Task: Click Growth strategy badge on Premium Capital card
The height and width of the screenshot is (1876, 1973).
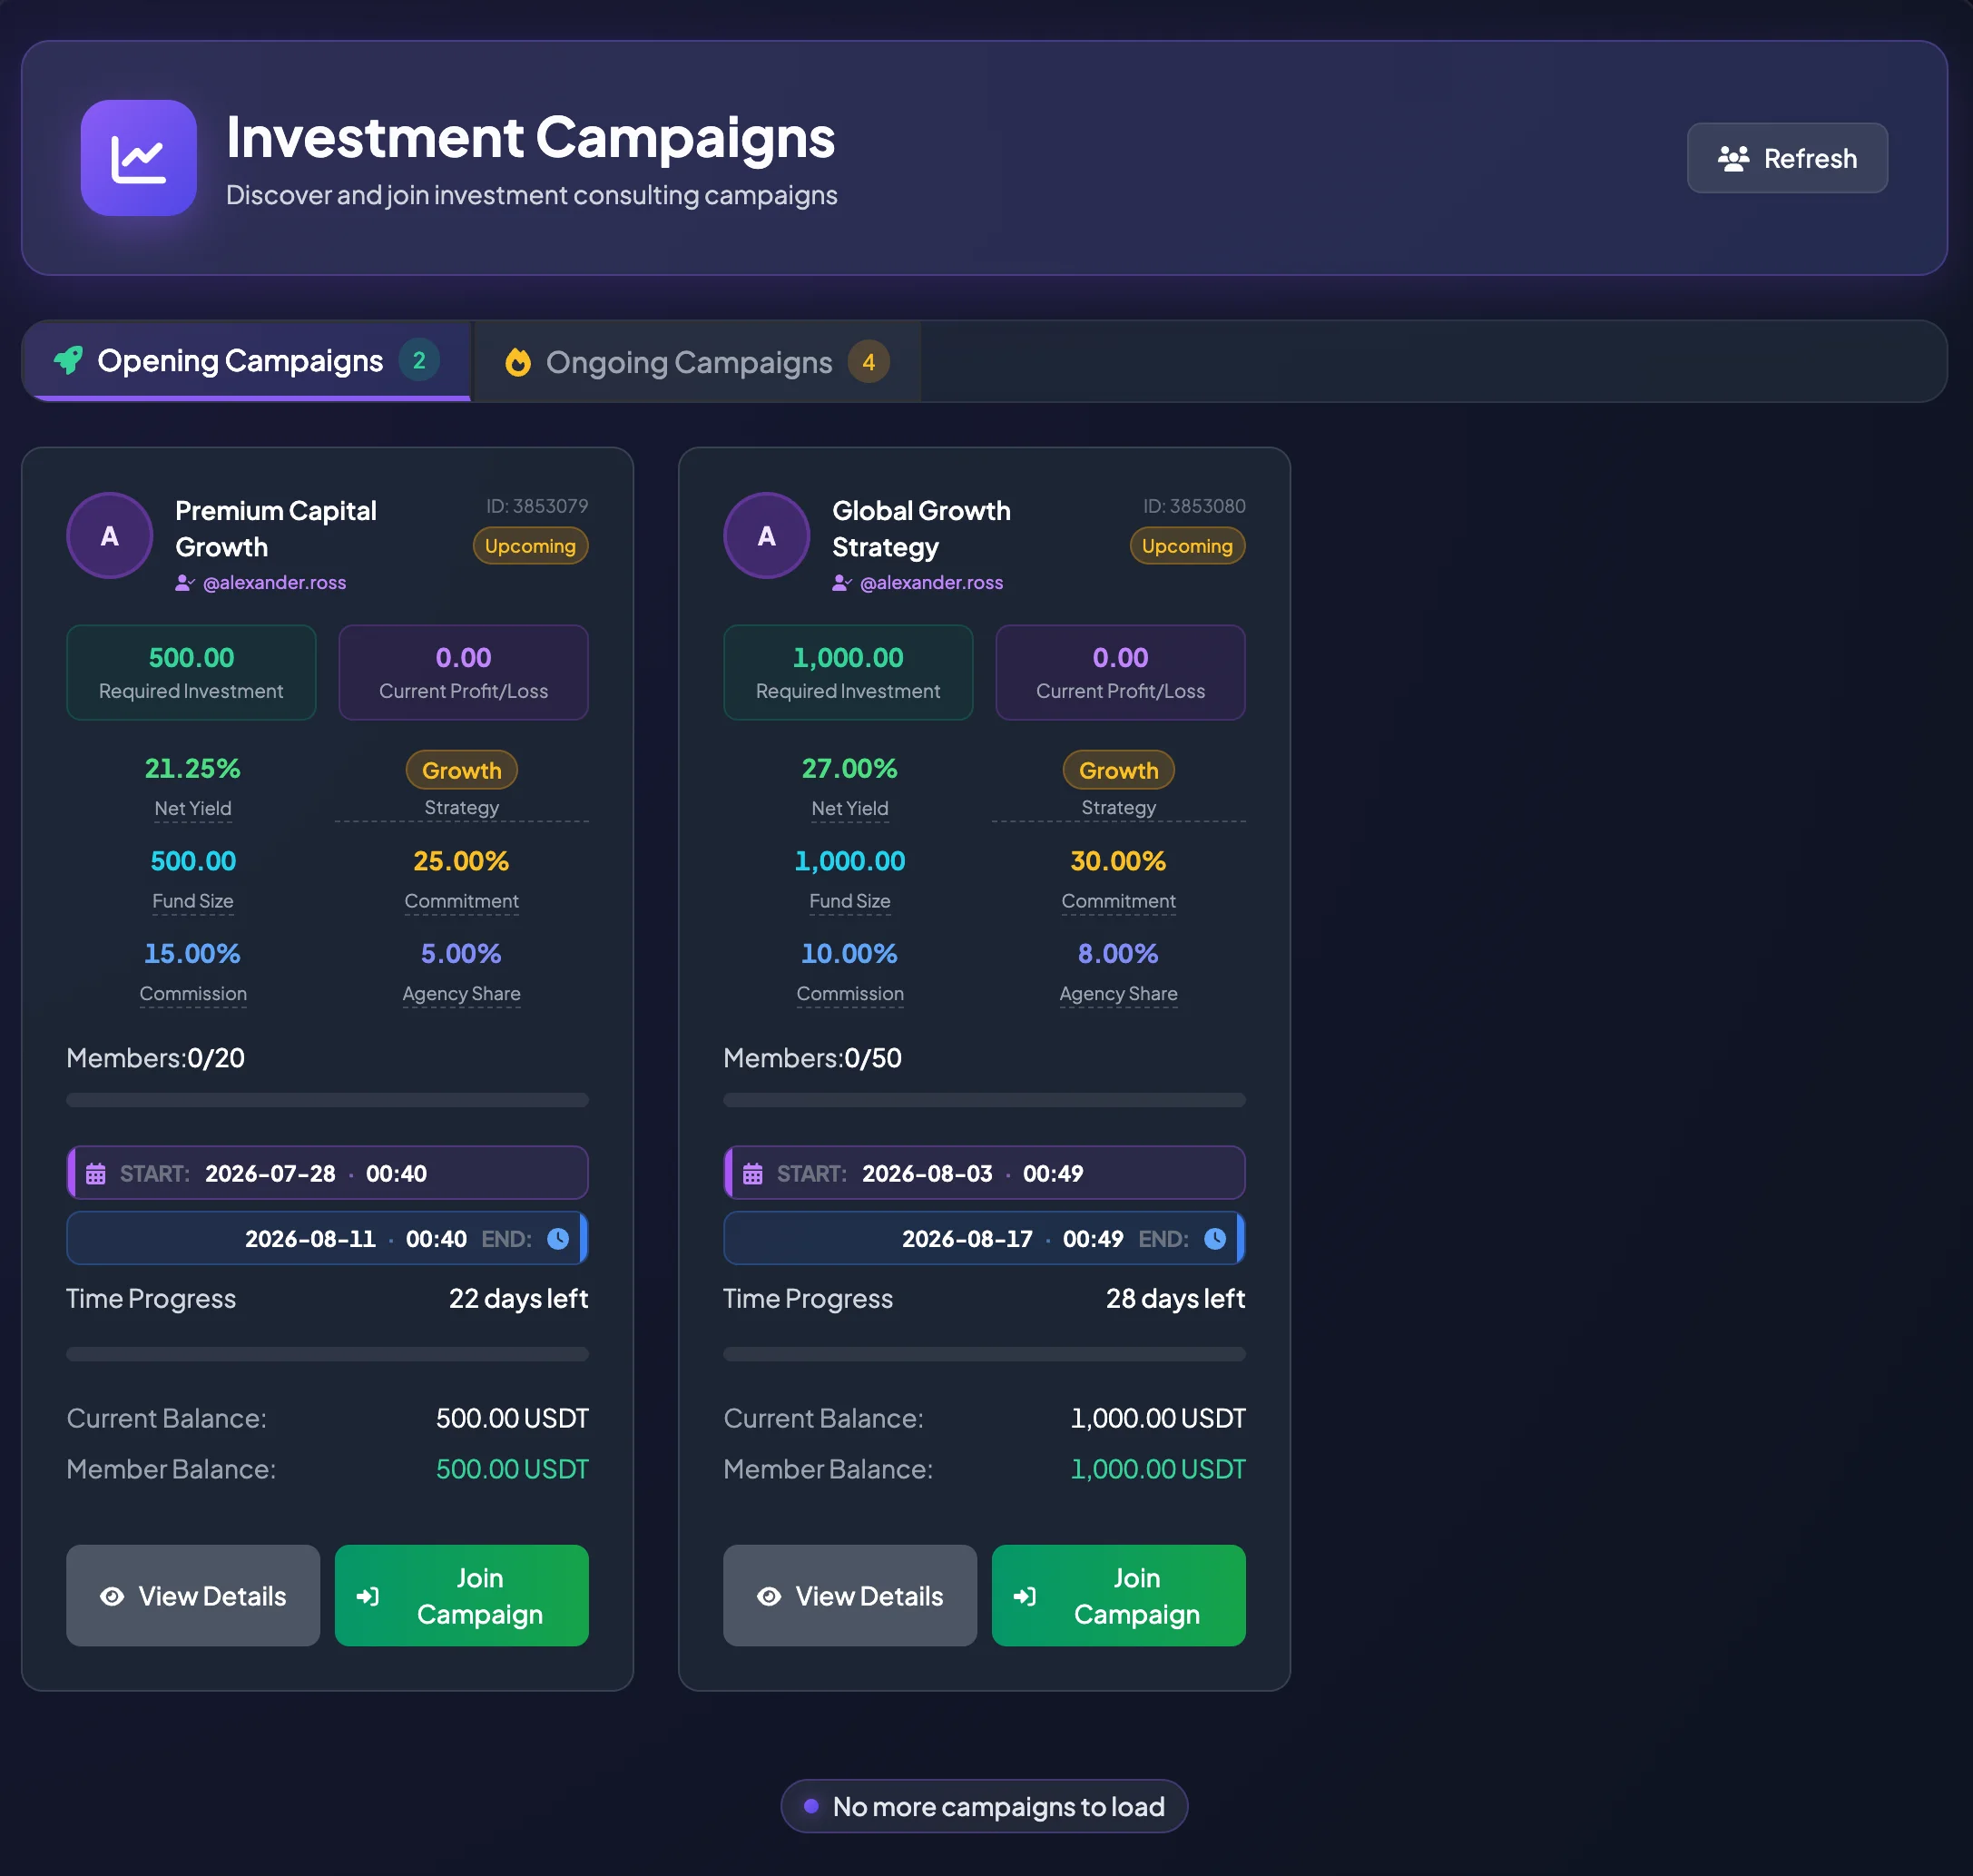Action: point(462,770)
